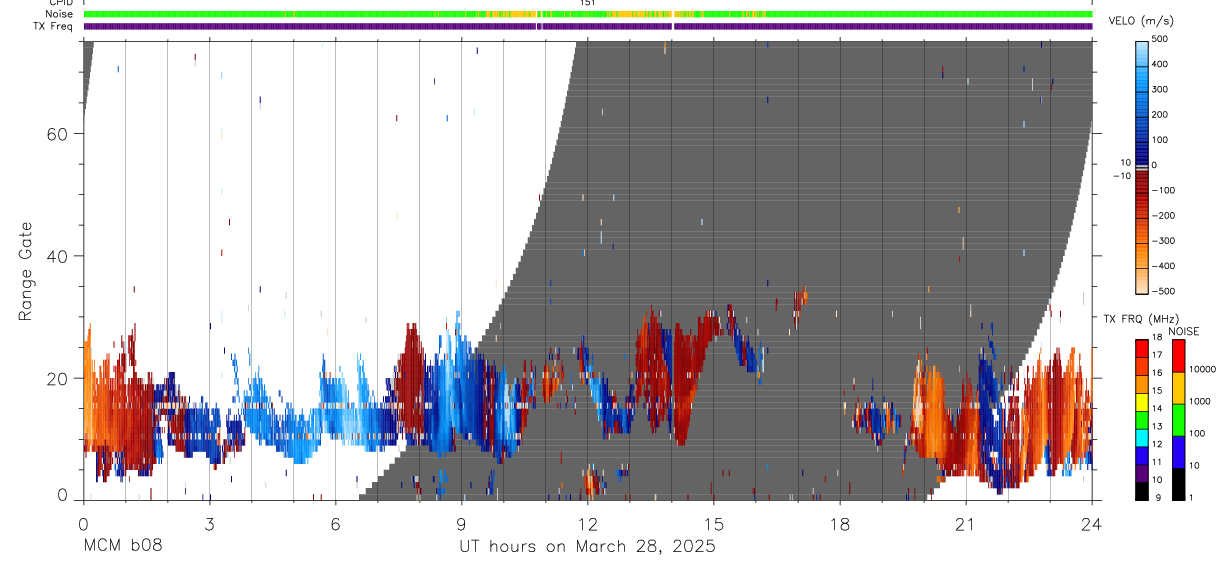Click range gate "20" on the y-axis
The height and width of the screenshot is (567, 1228).
point(57,378)
